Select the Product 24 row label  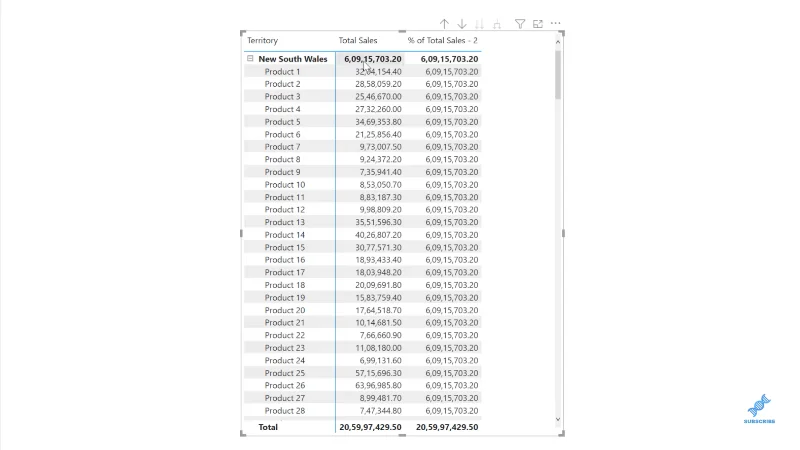tap(285, 360)
